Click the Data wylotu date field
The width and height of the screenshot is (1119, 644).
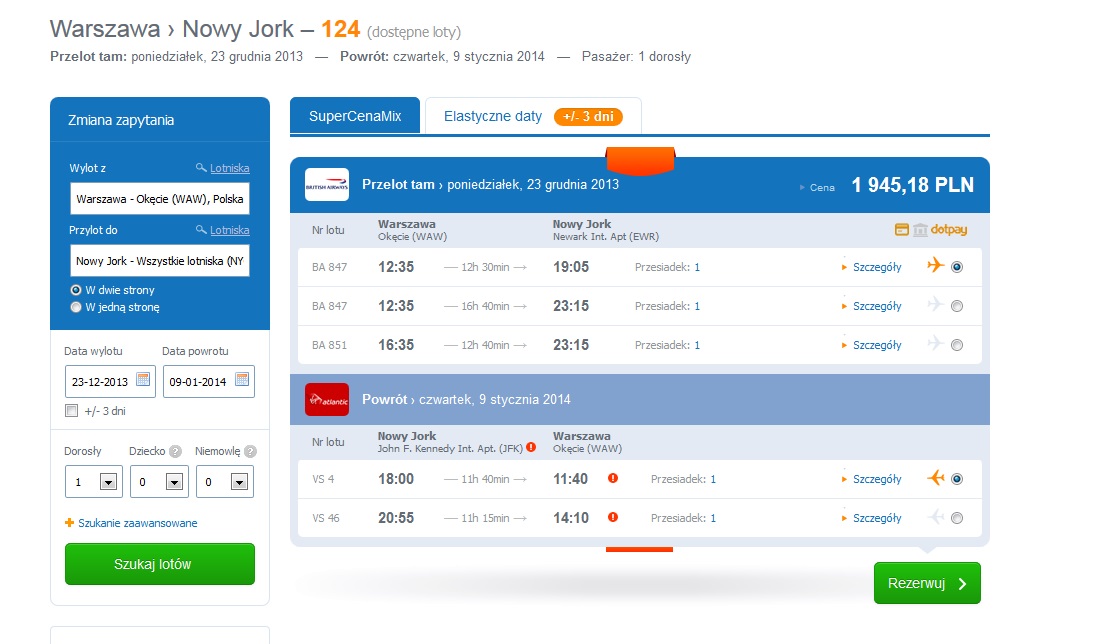pyautogui.click(x=110, y=381)
